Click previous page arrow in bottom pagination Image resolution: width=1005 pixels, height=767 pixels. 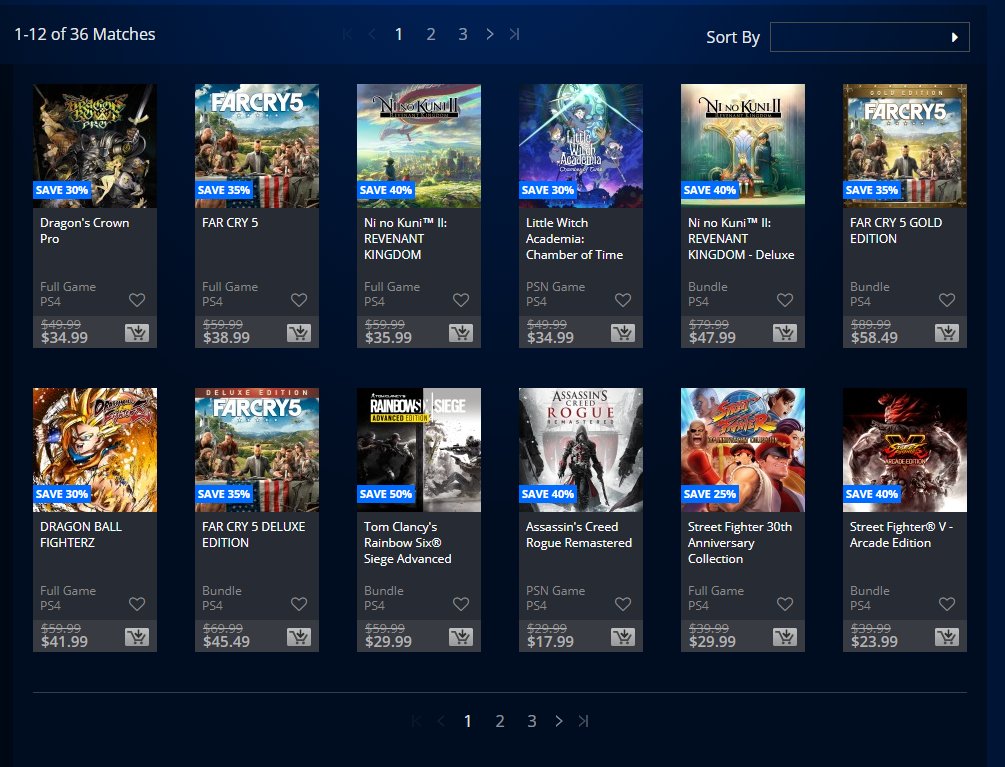[x=441, y=721]
